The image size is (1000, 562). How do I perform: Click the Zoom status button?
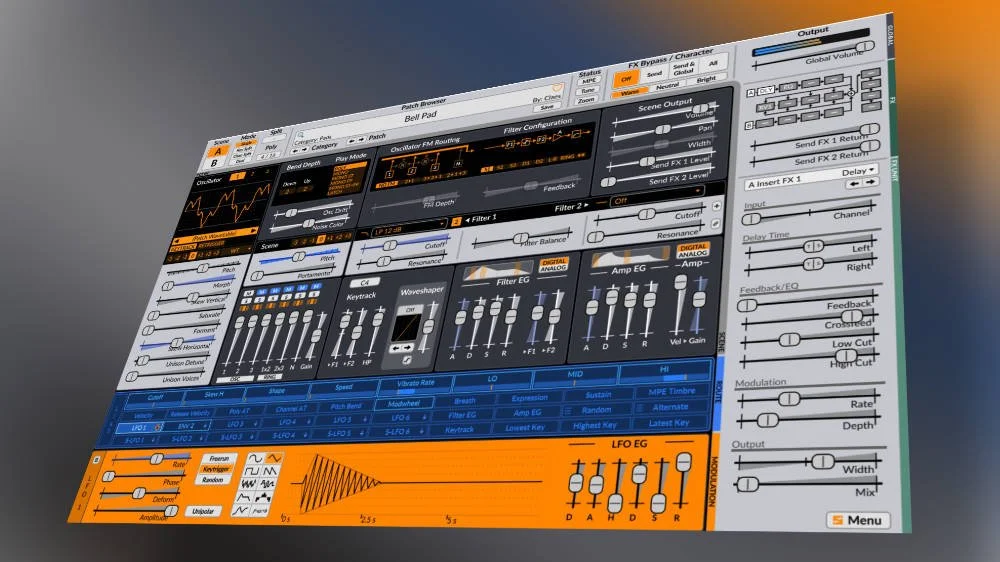click(x=586, y=100)
